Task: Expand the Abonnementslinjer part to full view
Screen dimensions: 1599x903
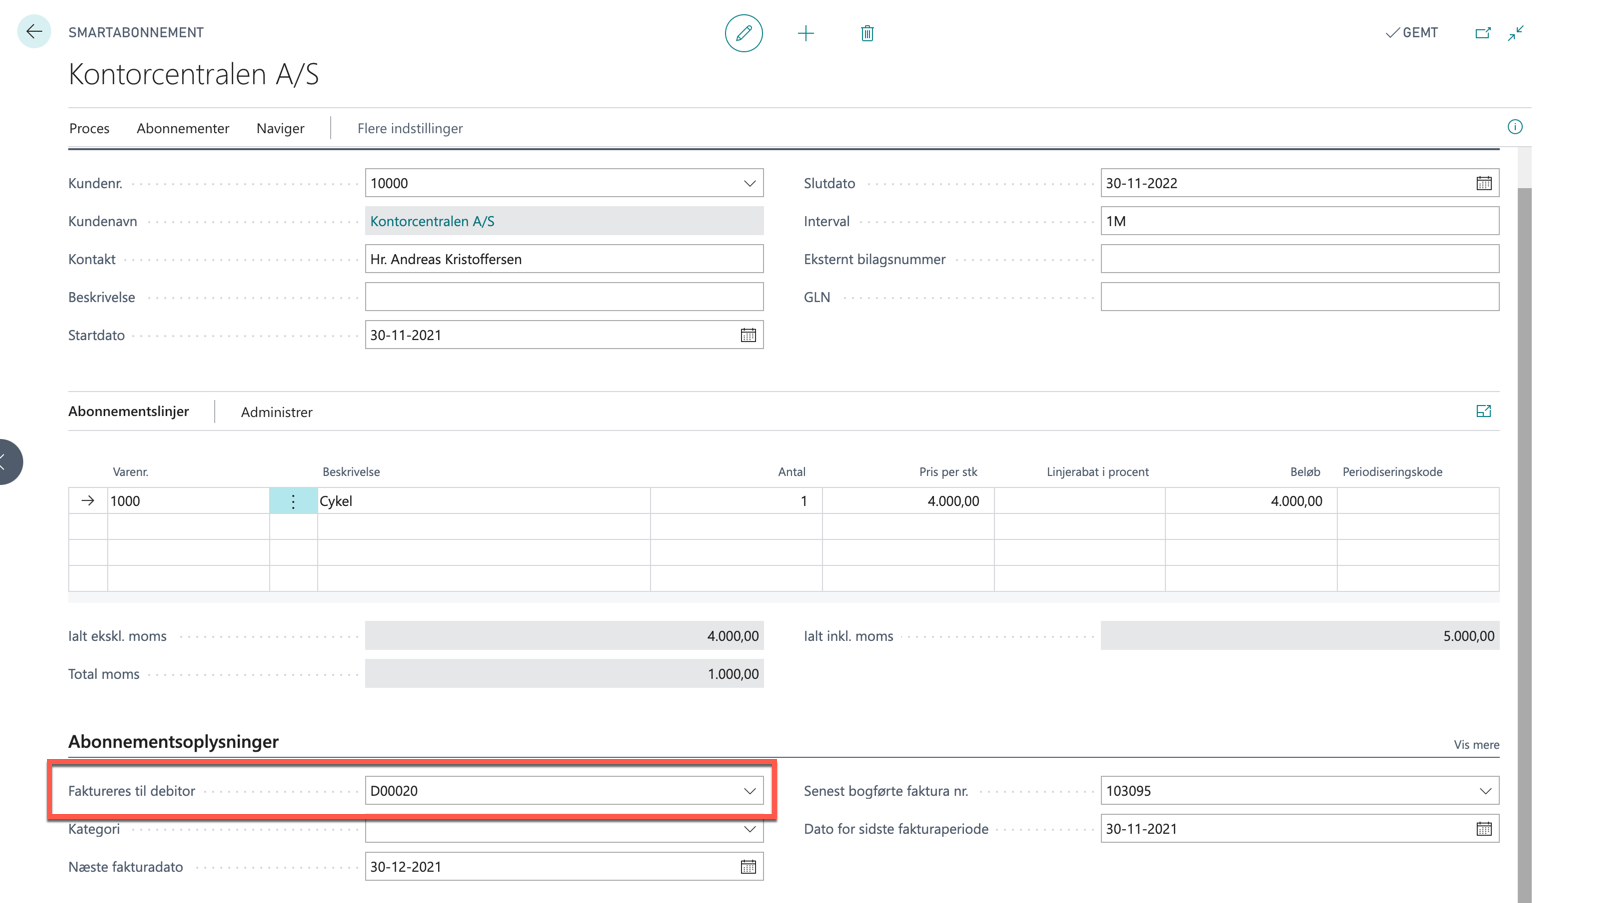Action: coord(1483,411)
